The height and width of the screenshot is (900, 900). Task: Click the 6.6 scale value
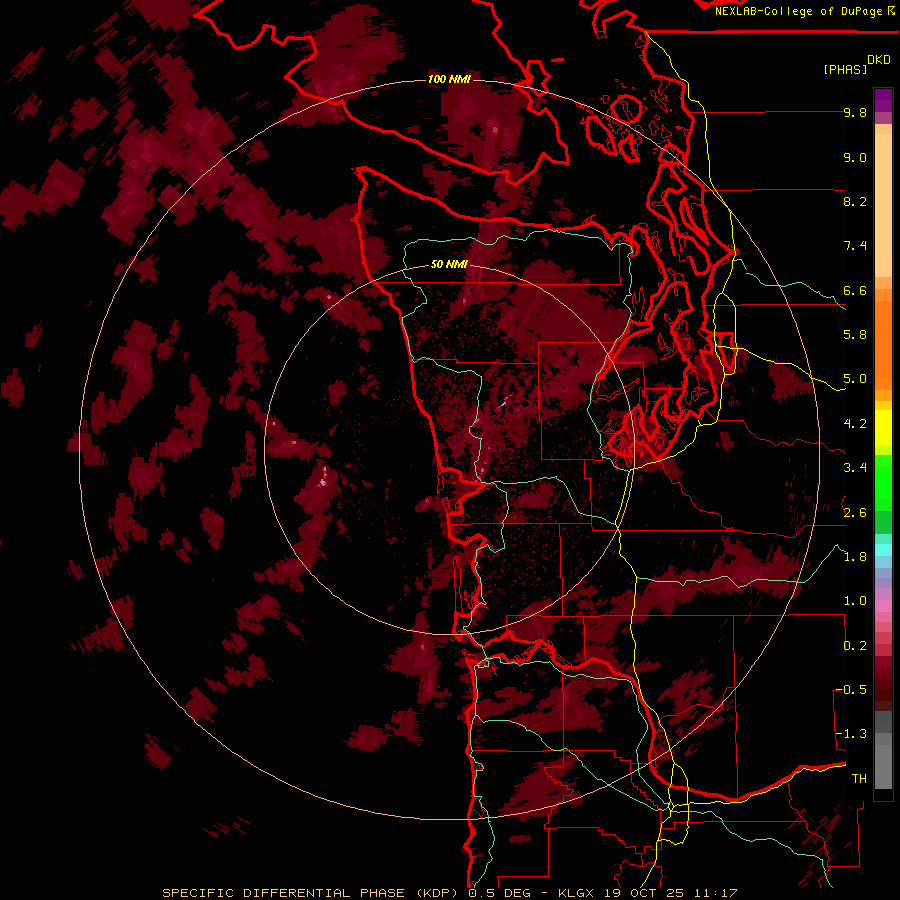[x=855, y=290]
